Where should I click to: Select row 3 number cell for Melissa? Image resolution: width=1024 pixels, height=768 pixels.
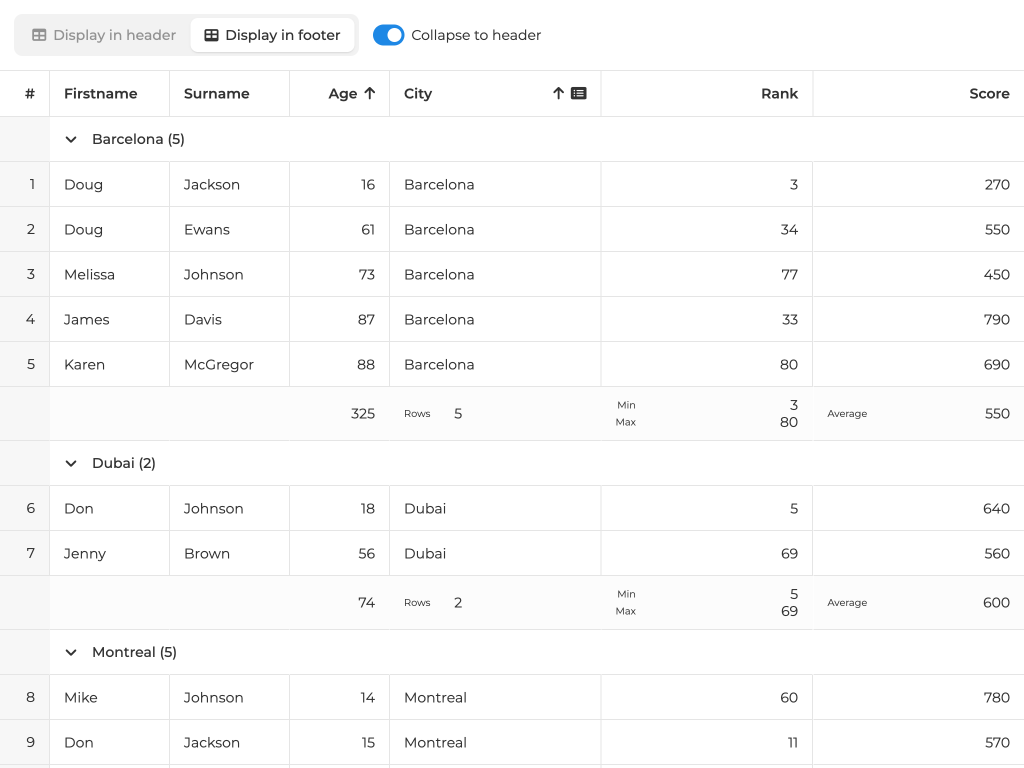click(x=30, y=274)
